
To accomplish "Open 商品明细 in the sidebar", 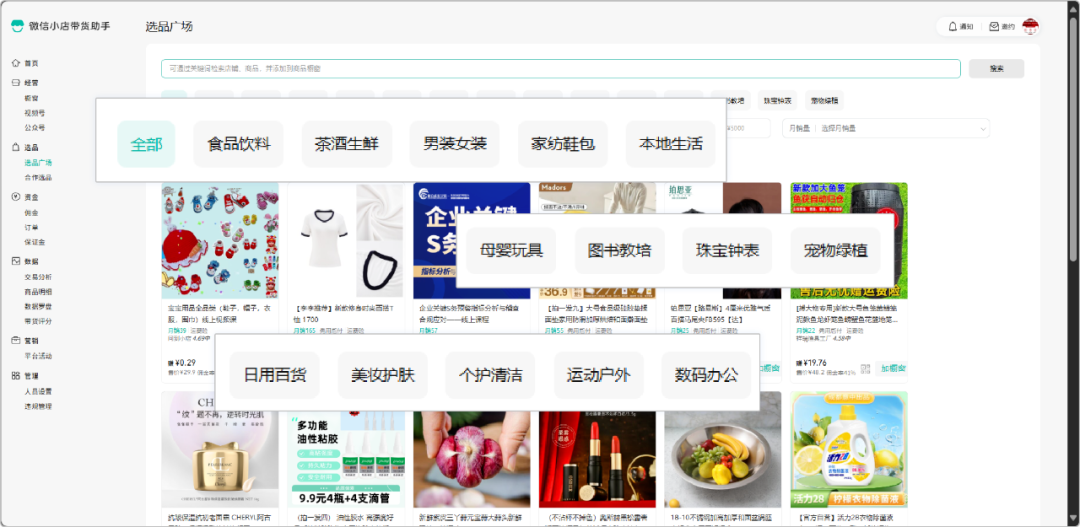I will pos(38,292).
